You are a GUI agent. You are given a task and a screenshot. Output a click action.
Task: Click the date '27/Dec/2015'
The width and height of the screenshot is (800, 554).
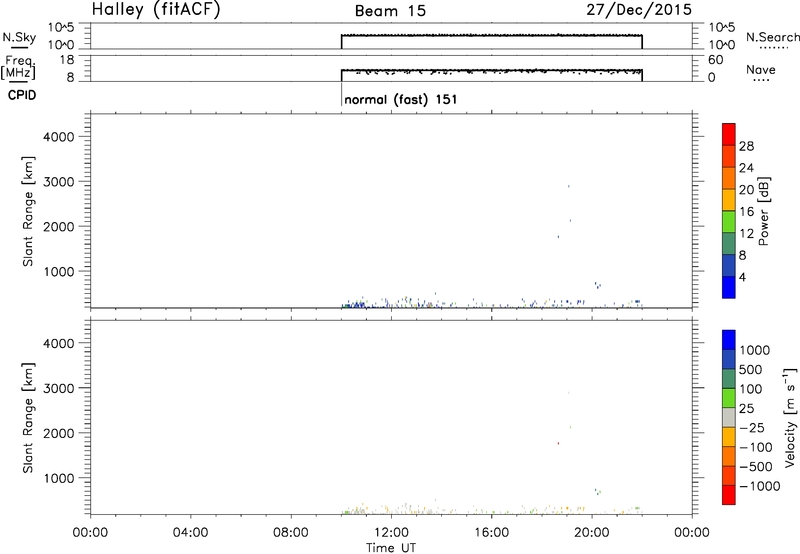[639, 10]
